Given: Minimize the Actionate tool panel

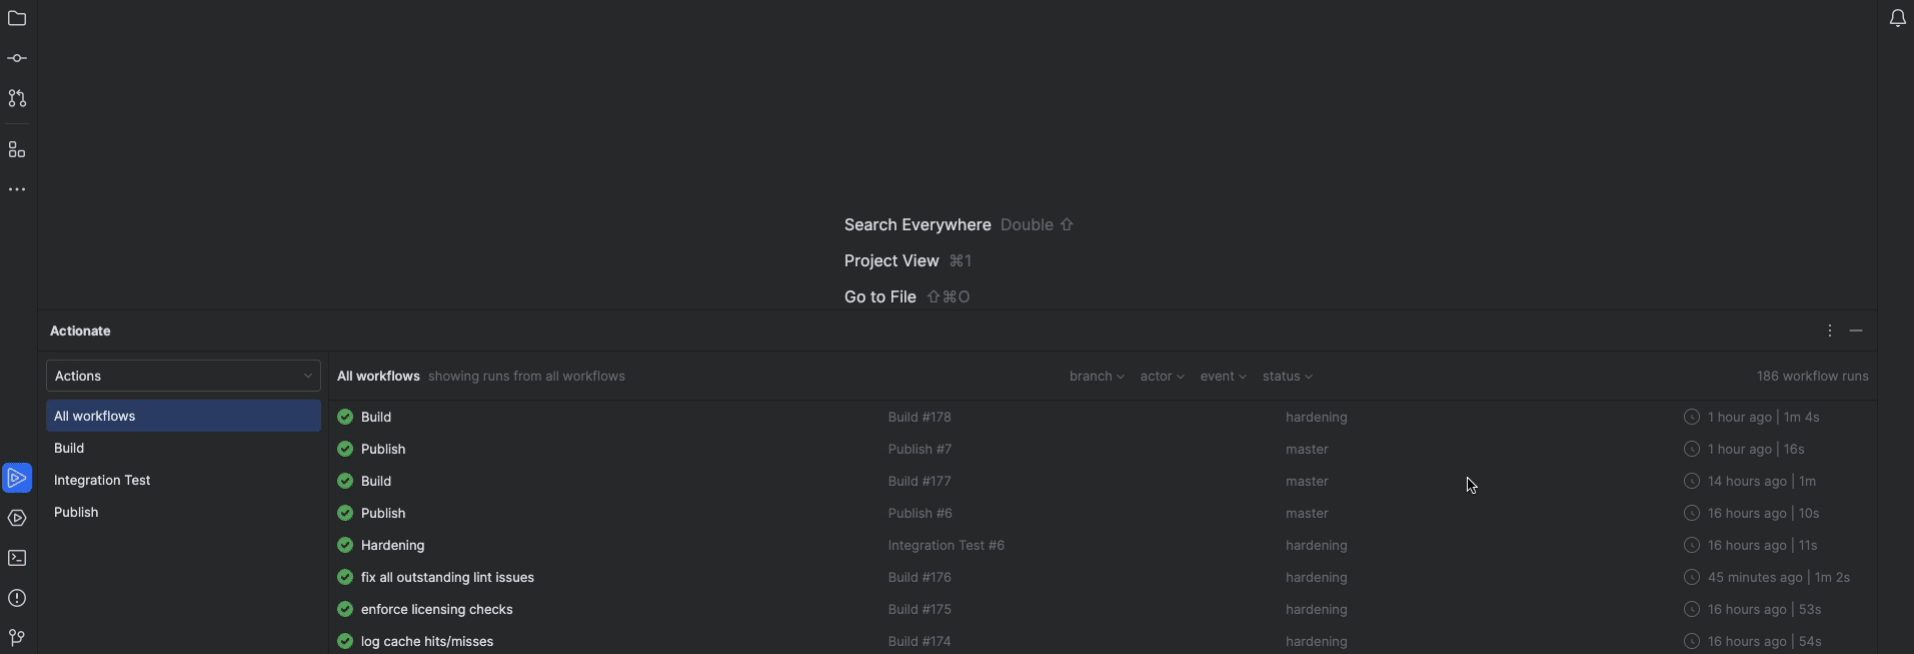Looking at the screenshot, I should (x=1856, y=331).
